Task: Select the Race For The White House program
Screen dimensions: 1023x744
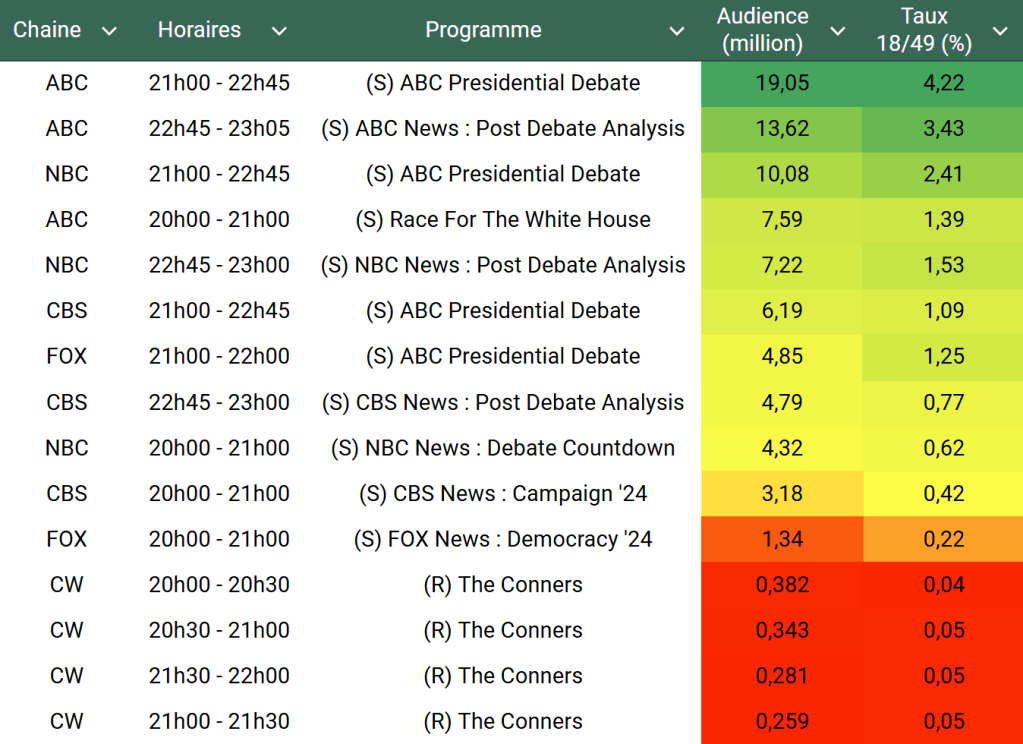Action: (x=503, y=220)
